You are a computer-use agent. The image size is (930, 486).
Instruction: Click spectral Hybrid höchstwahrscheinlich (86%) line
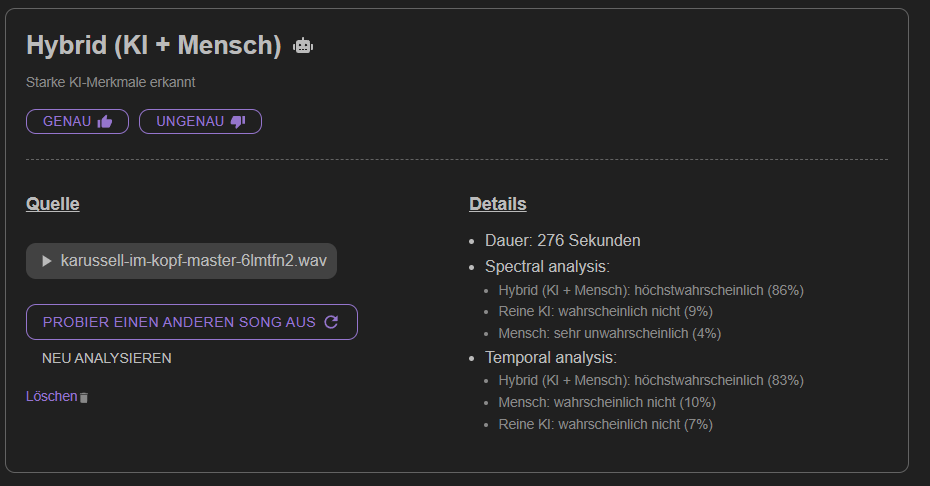pos(651,291)
